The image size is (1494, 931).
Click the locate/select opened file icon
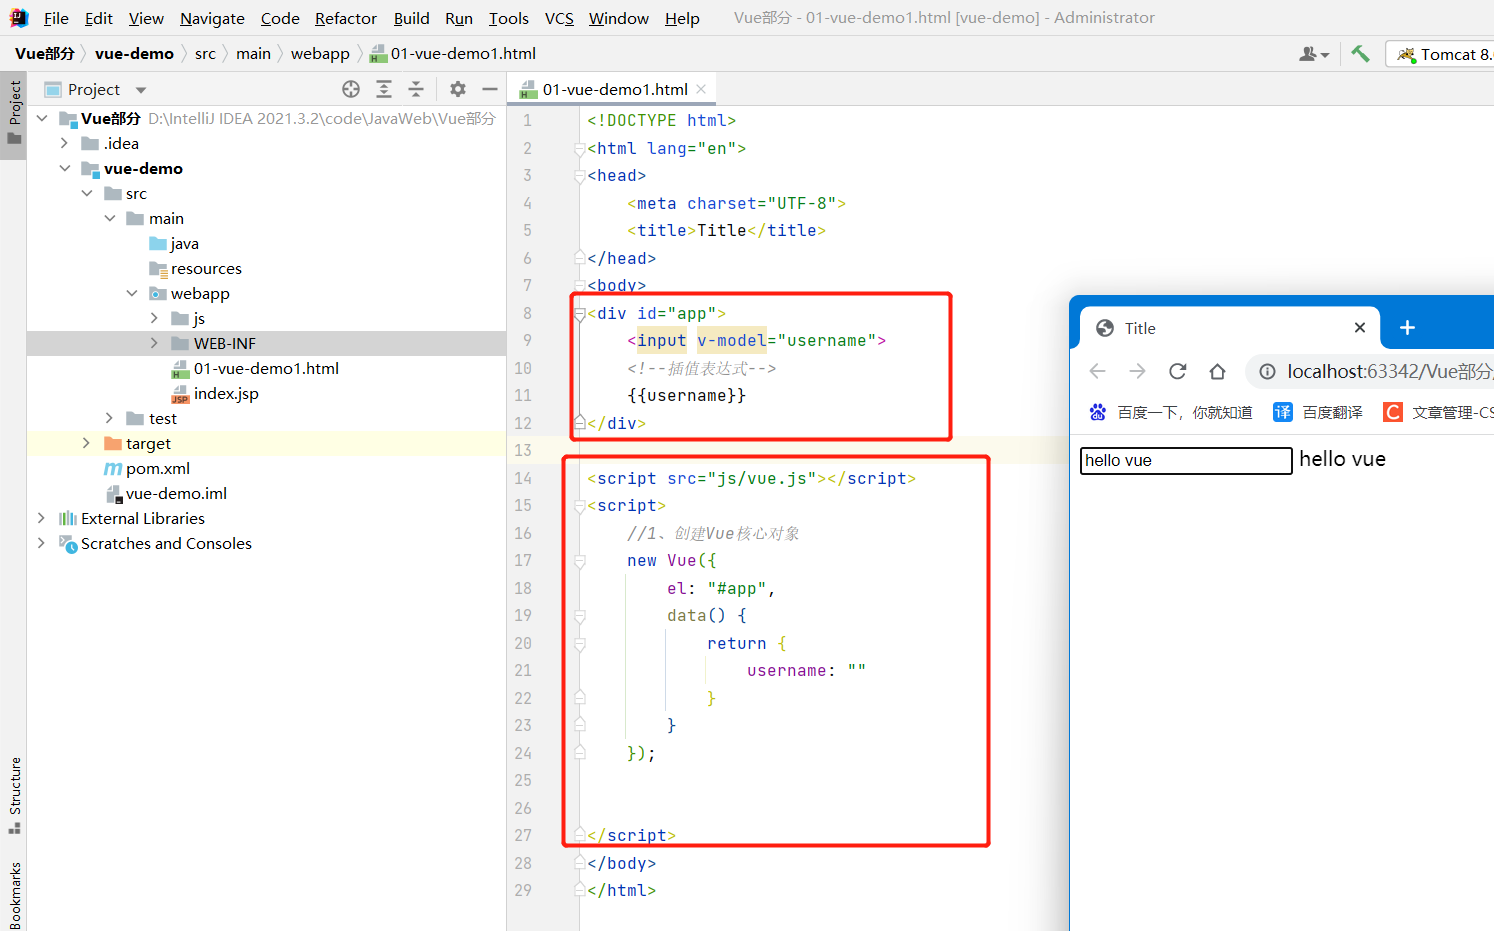pos(351,89)
